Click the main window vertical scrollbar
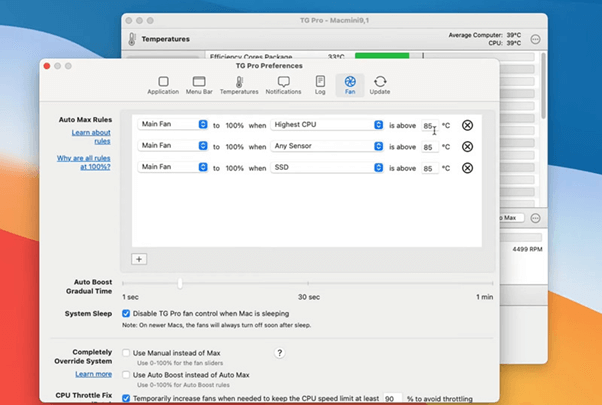Image resolution: width=602 pixels, height=405 pixels. pos(543,86)
